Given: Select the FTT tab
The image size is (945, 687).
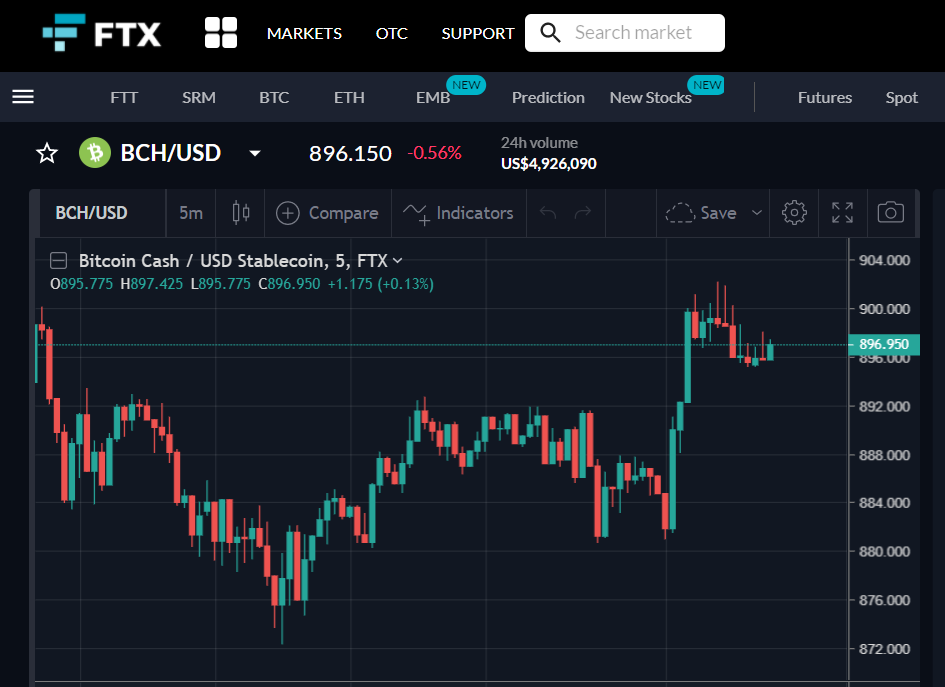Looking at the screenshot, I should point(124,98).
